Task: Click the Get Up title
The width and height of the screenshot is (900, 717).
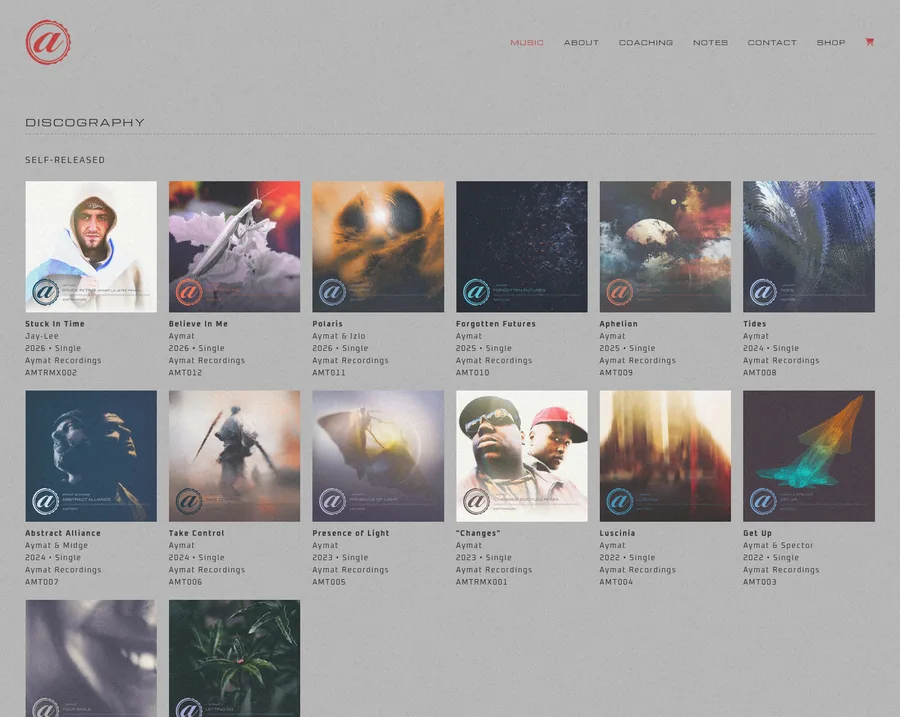Action: 757,533
